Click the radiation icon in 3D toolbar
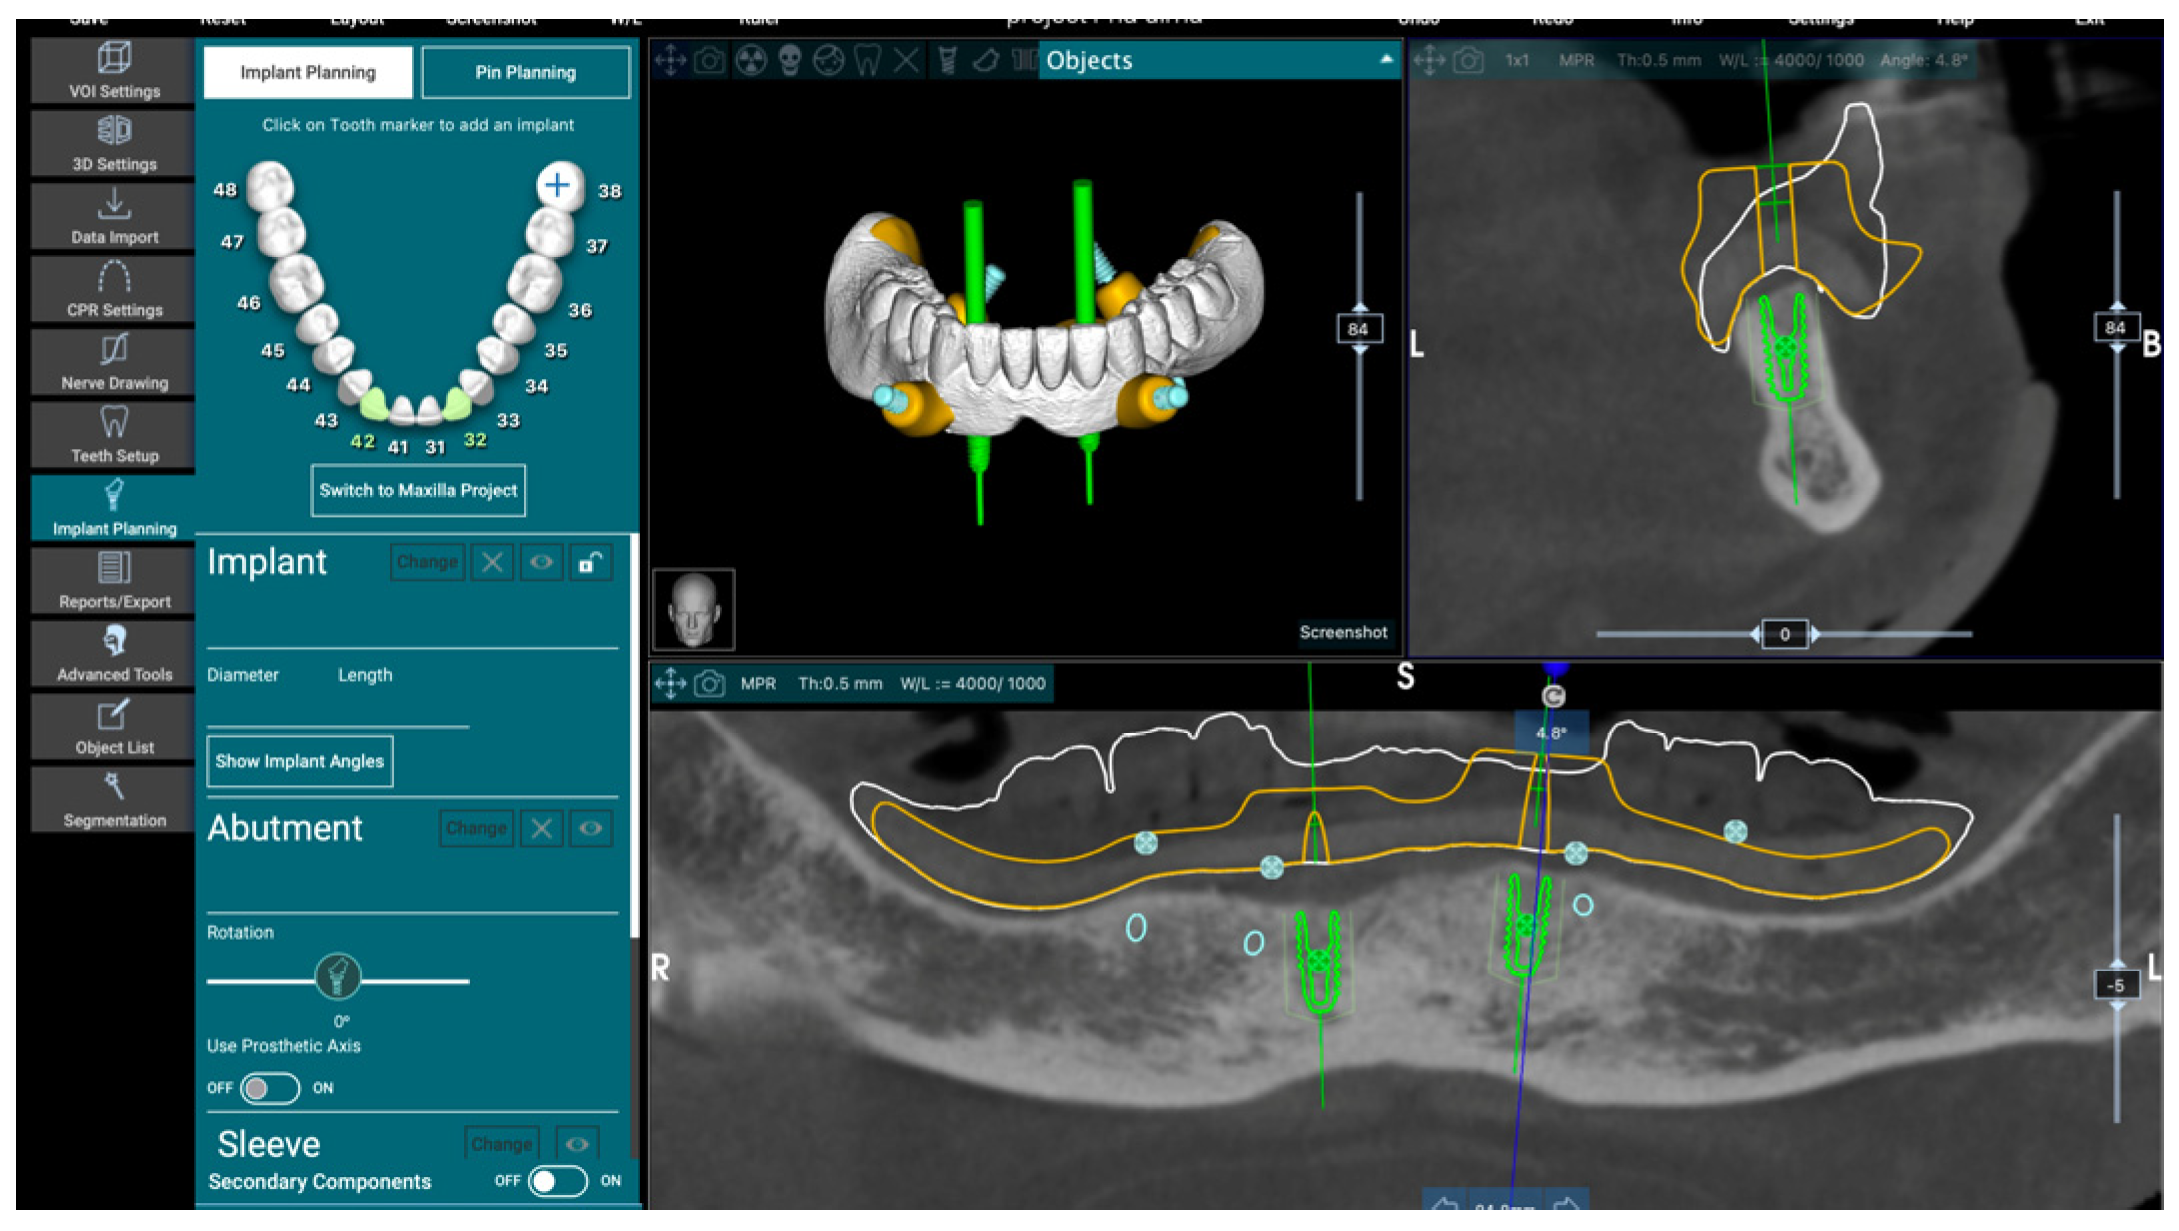 tap(750, 61)
